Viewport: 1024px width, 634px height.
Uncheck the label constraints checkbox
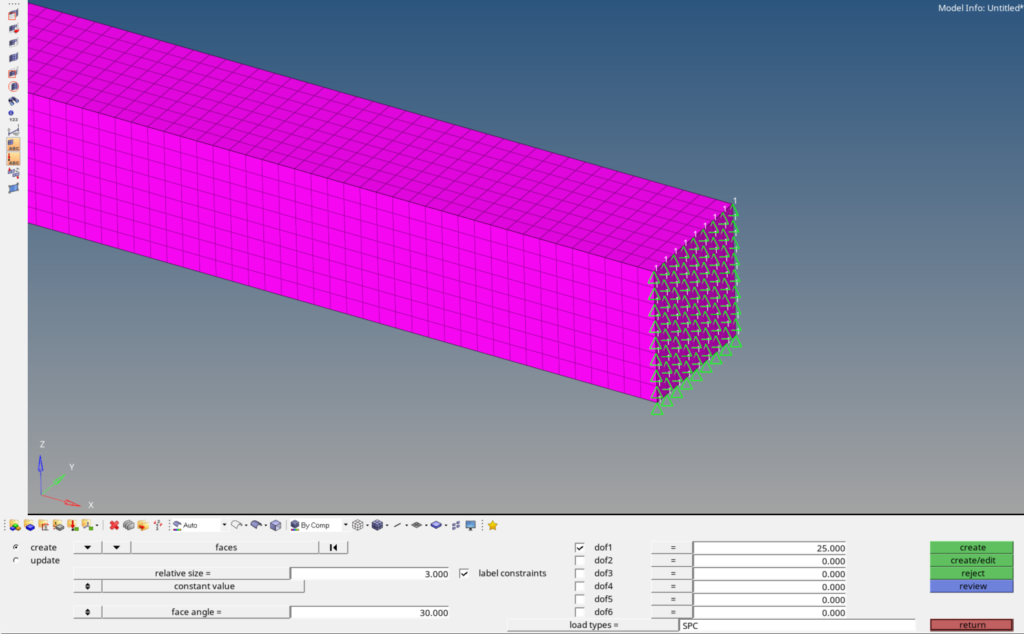(x=464, y=573)
